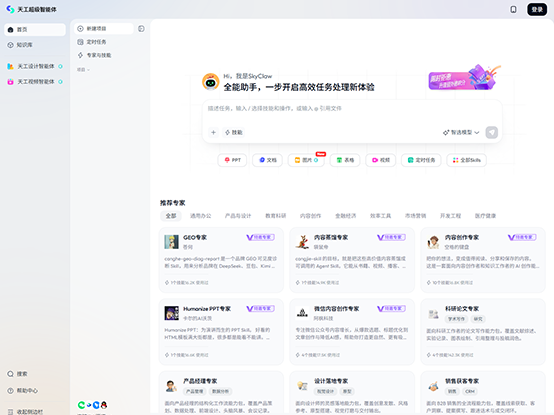Click the 视频 quick action chip
The height and width of the screenshot is (415, 554).
coord(381,160)
